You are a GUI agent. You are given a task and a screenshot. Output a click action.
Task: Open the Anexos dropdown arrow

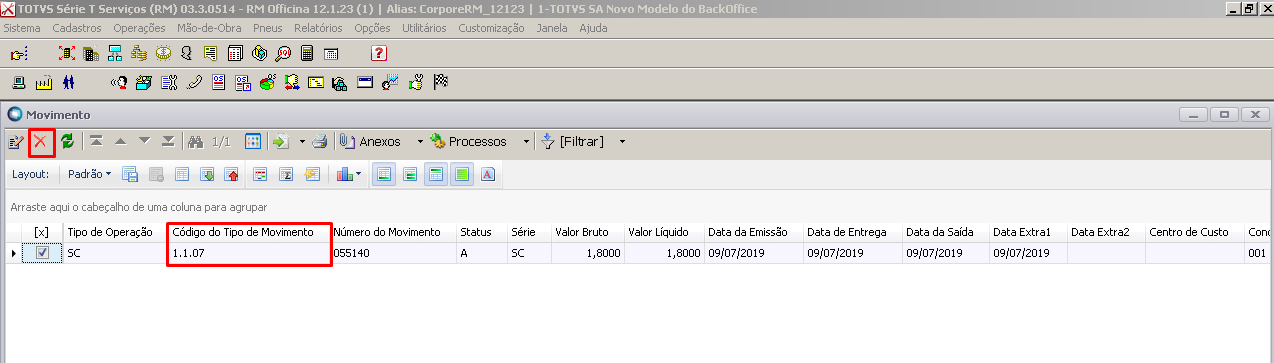click(x=419, y=141)
